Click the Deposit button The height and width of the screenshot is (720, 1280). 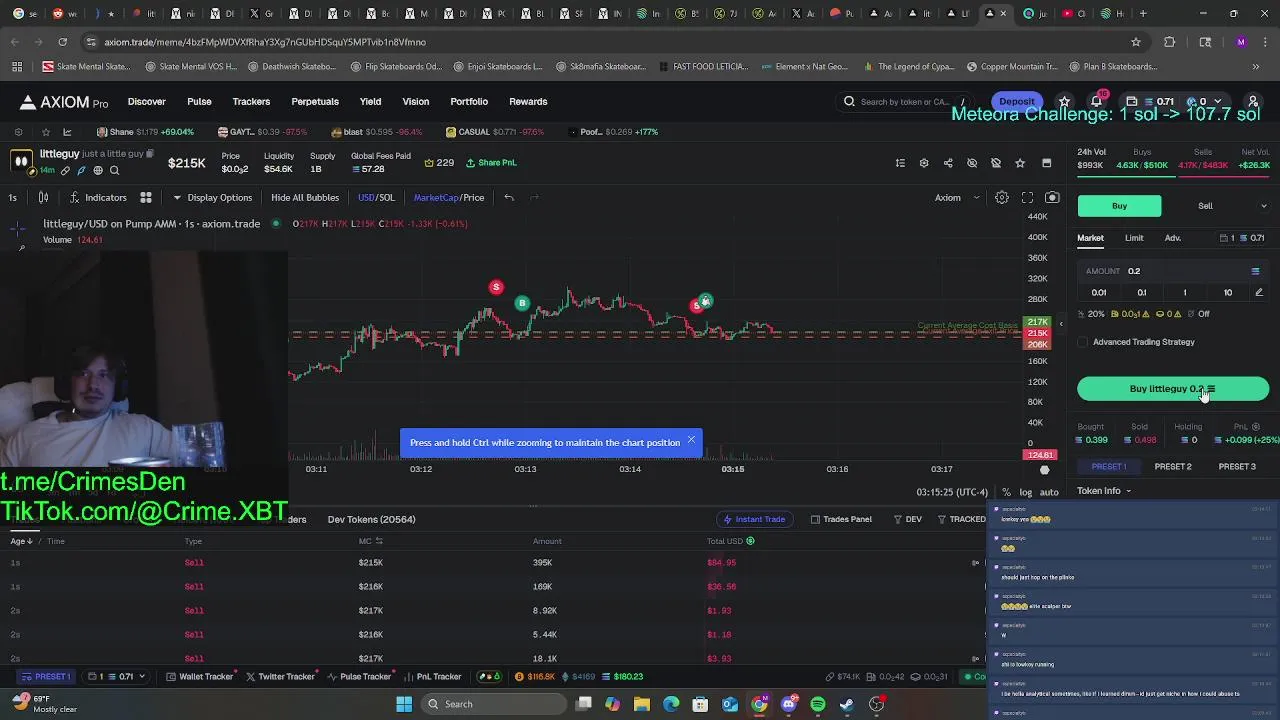click(x=1017, y=101)
